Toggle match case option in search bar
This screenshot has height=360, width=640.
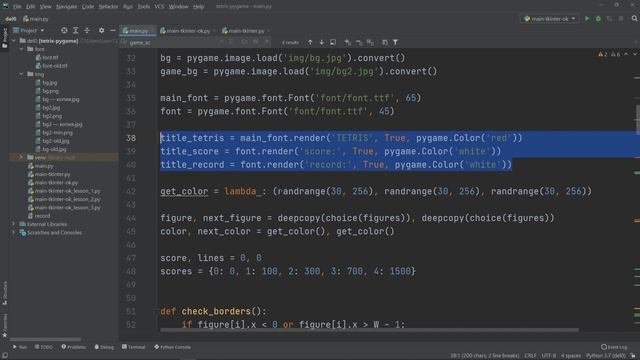pyautogui.click(x=244, y=42)
